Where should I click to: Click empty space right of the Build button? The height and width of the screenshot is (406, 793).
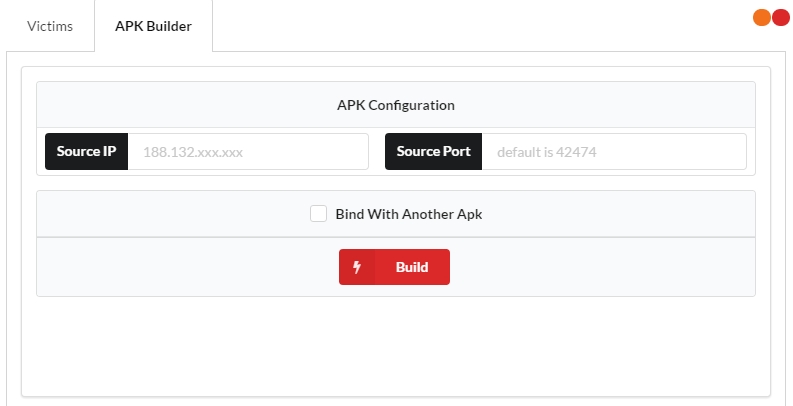point(600,267)
